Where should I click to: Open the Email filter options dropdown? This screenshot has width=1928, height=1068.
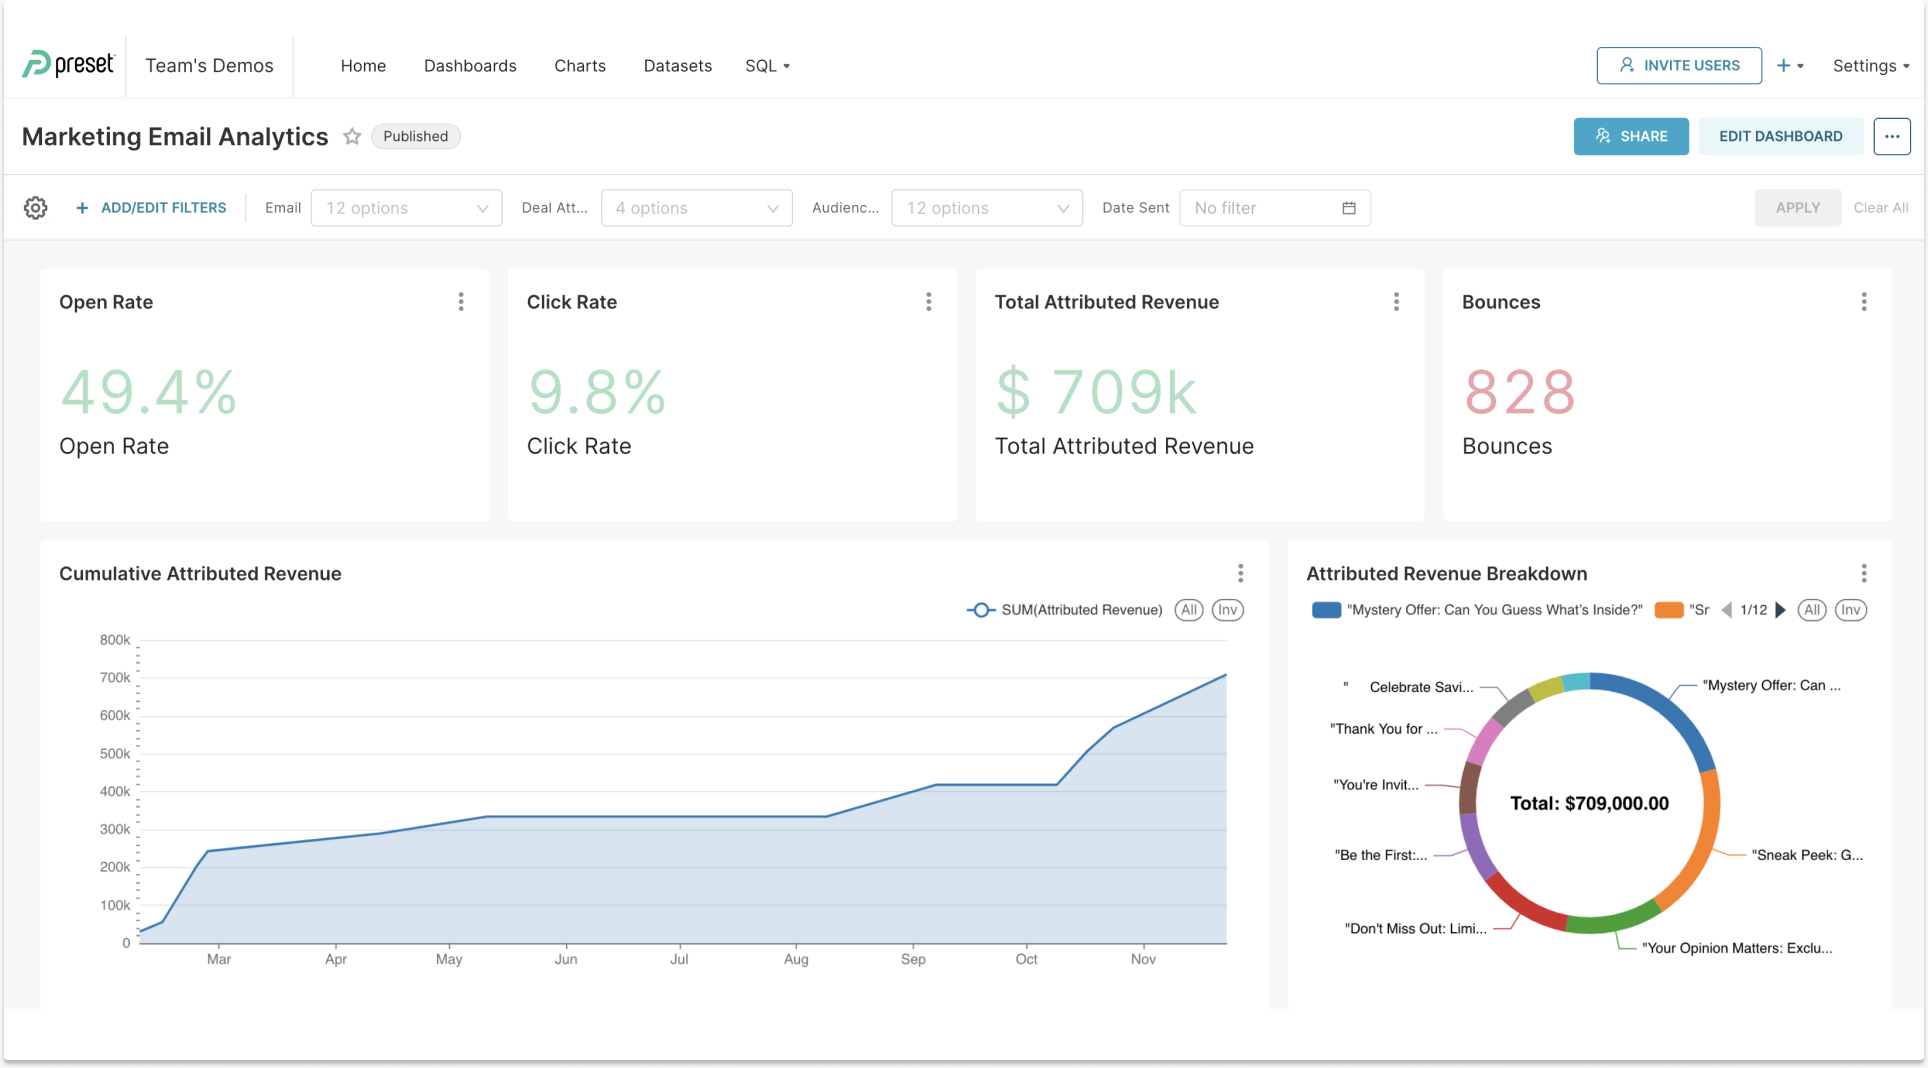405,208
